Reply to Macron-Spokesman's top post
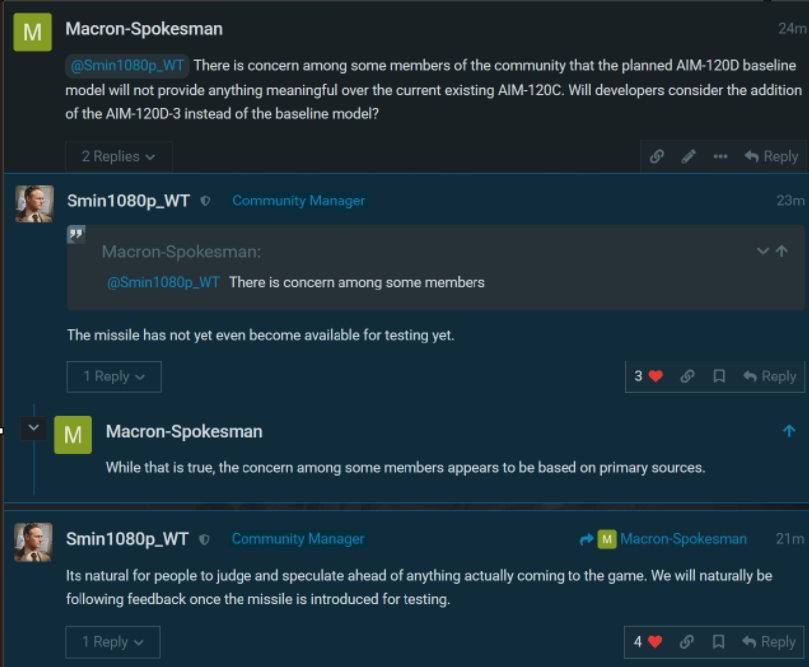 pos(770,156)
